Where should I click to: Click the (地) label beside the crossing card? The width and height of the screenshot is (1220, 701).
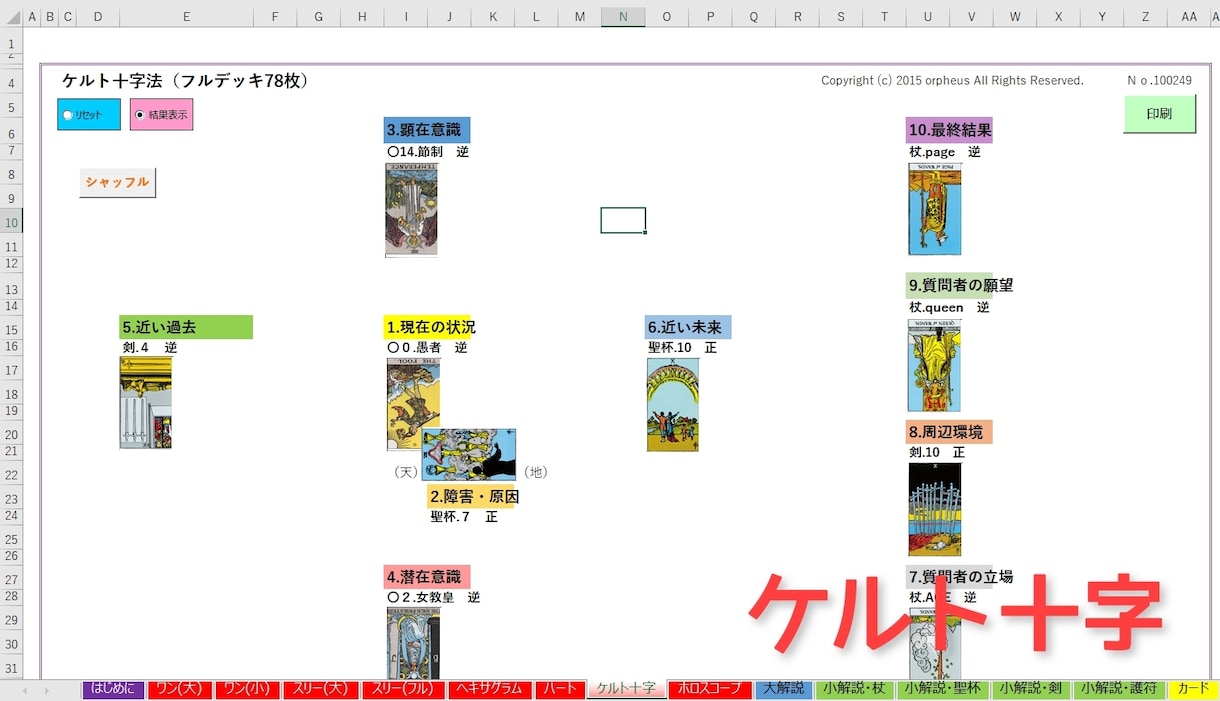pyautogui.click(x=536, y=472)
